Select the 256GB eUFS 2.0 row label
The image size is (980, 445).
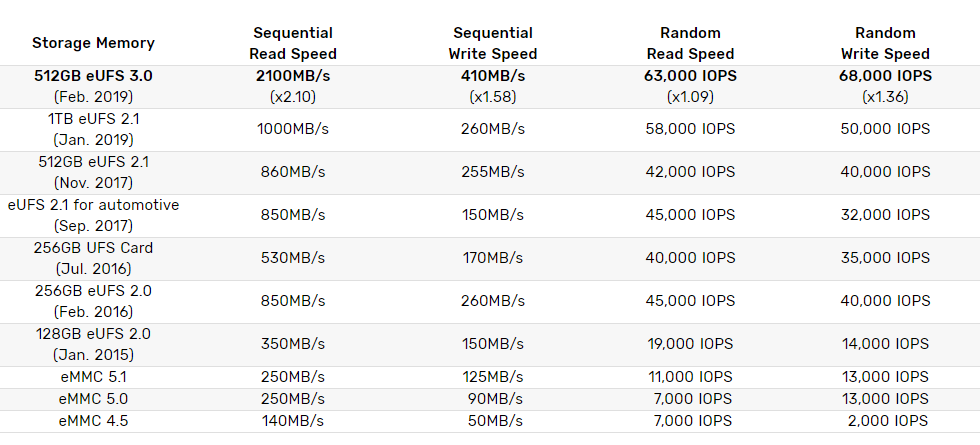(93, 291)
